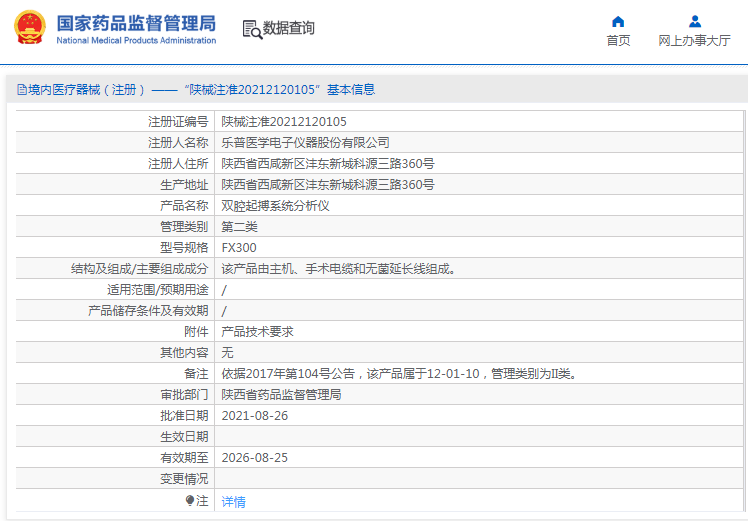Click the 适用范围/预期用途 label
748x521 pixels.
coord(158,290)
